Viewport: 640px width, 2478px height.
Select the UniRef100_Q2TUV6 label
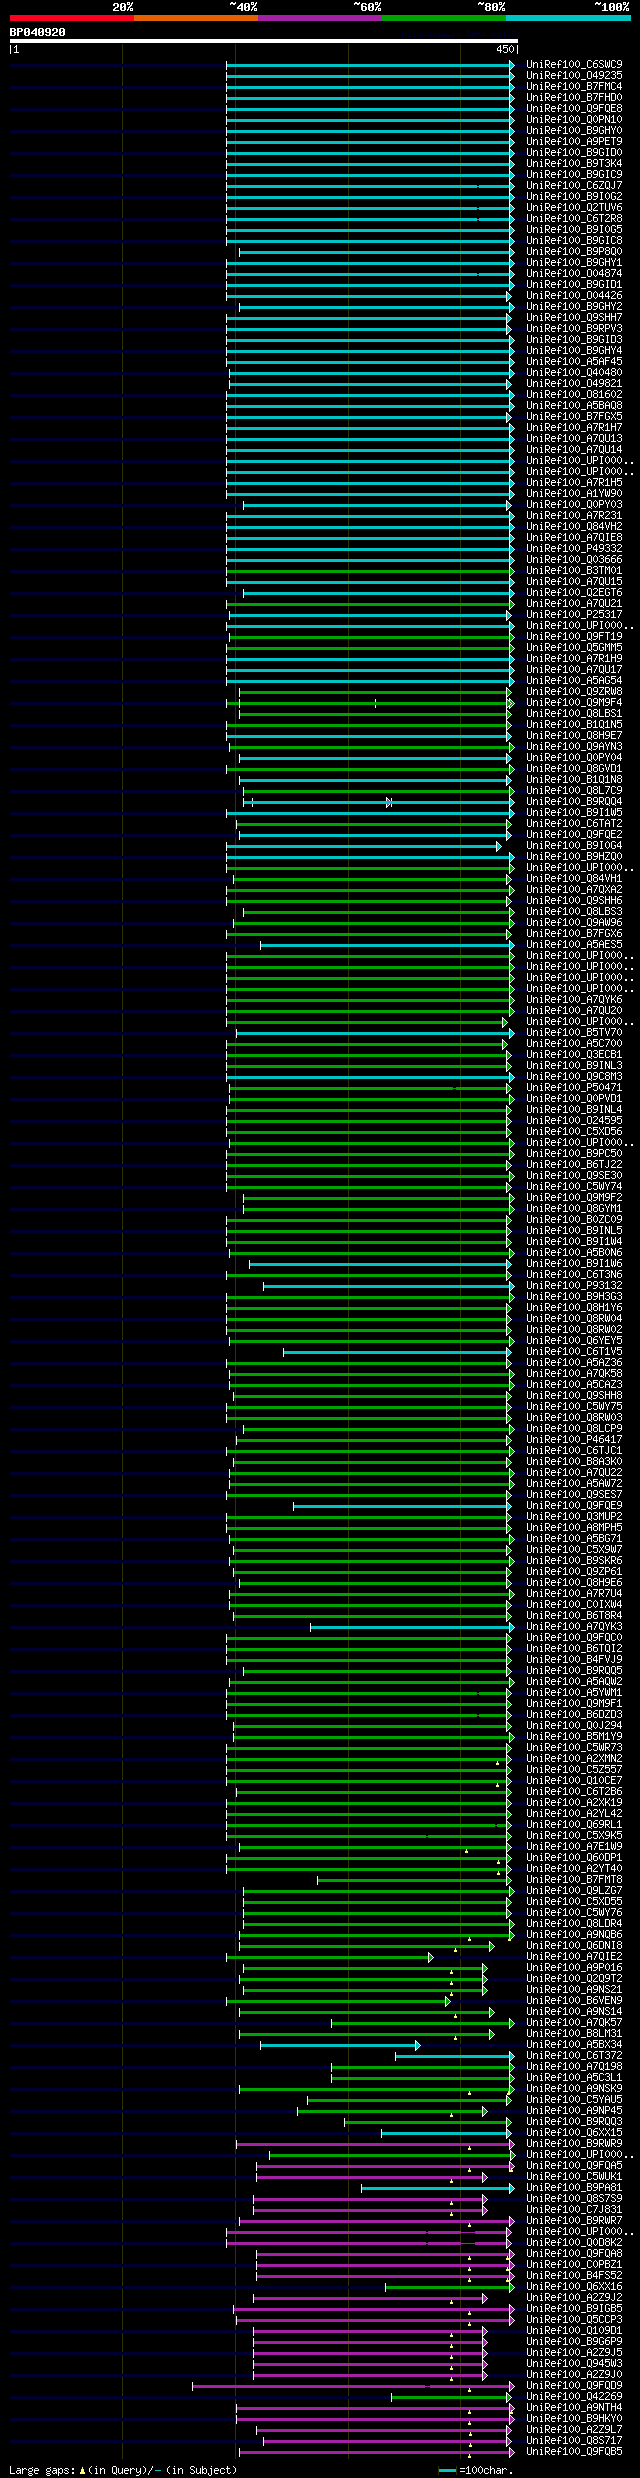click(574, 207)
